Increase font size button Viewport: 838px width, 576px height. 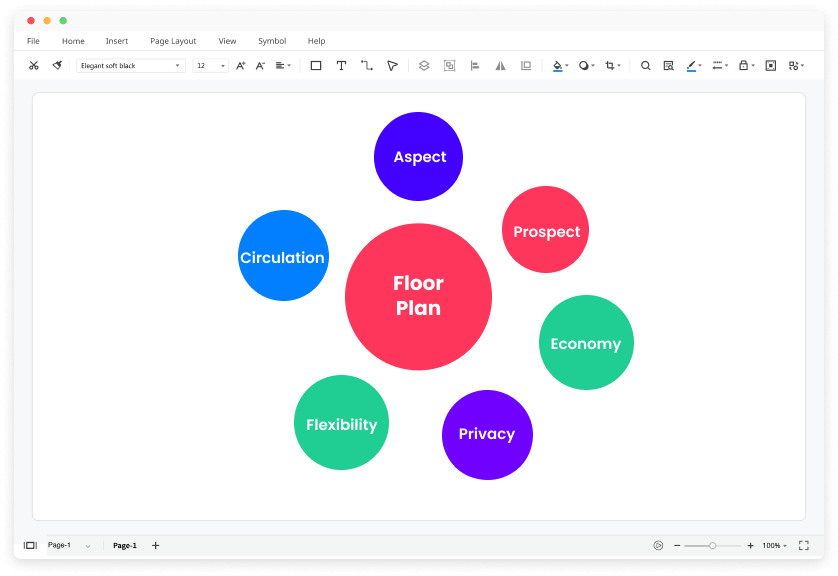coord(240,66)
